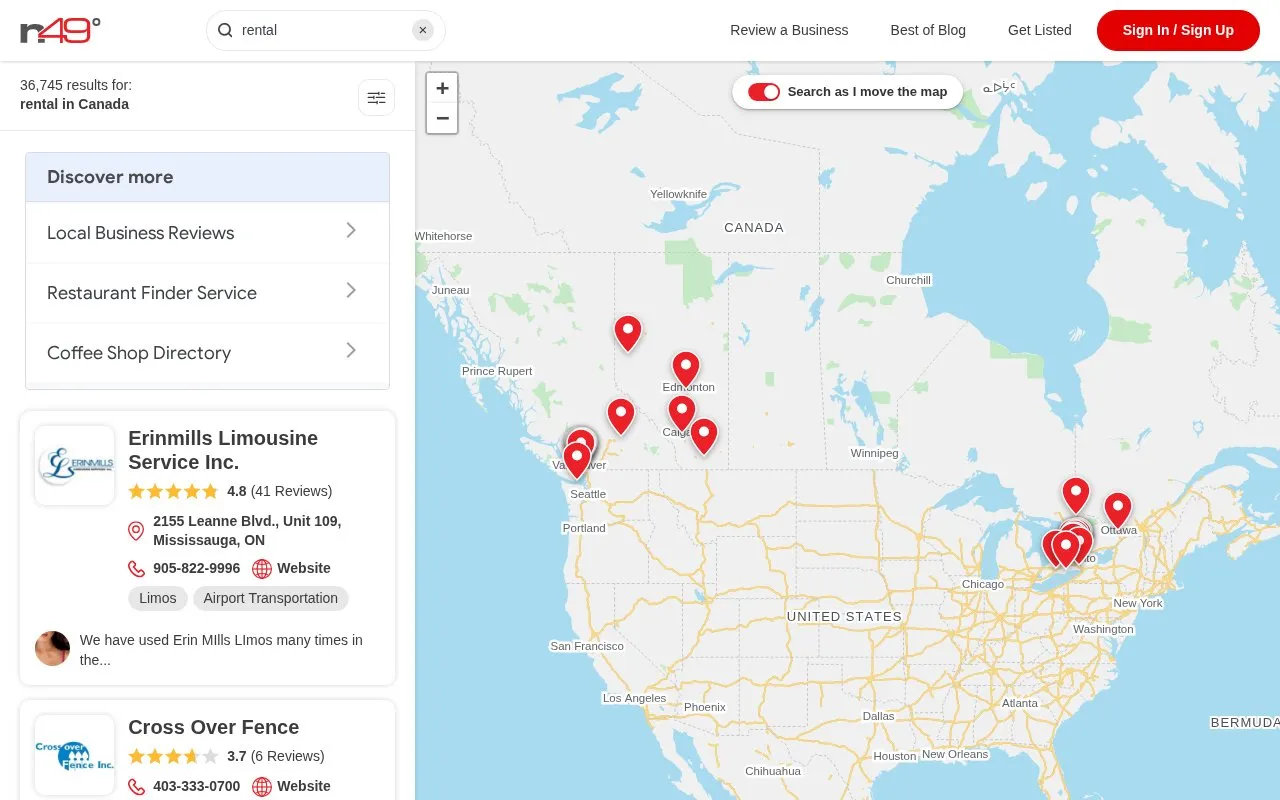This screenshot has height=800, width=1280.
Task: Click the 'Discover more' heading
Action: [110, 177]
